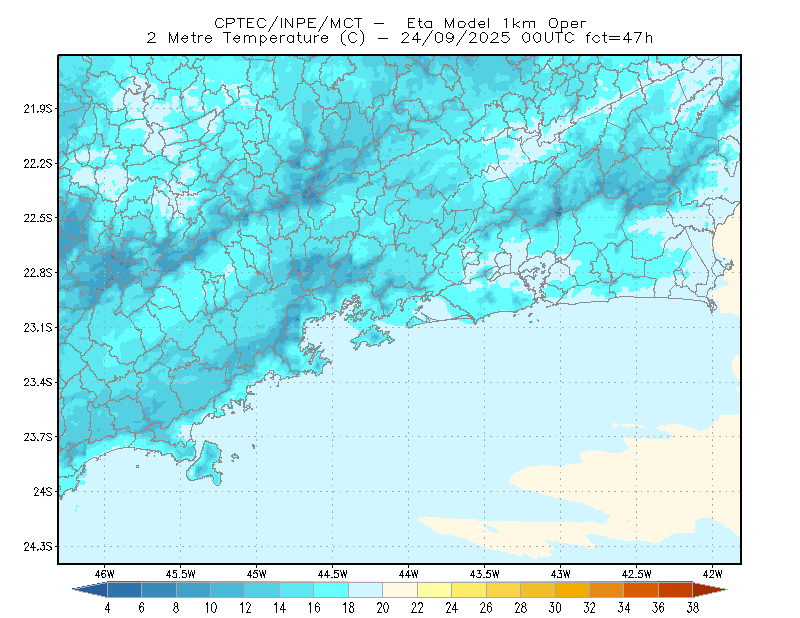800x618 pixels.
Task: Click the 26-28 degree colorbar swatch
Action: [x=503, y=590]
